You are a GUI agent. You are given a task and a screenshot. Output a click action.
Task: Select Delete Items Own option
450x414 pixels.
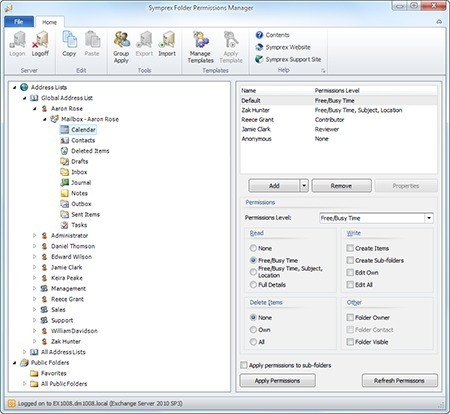(253, 330)
